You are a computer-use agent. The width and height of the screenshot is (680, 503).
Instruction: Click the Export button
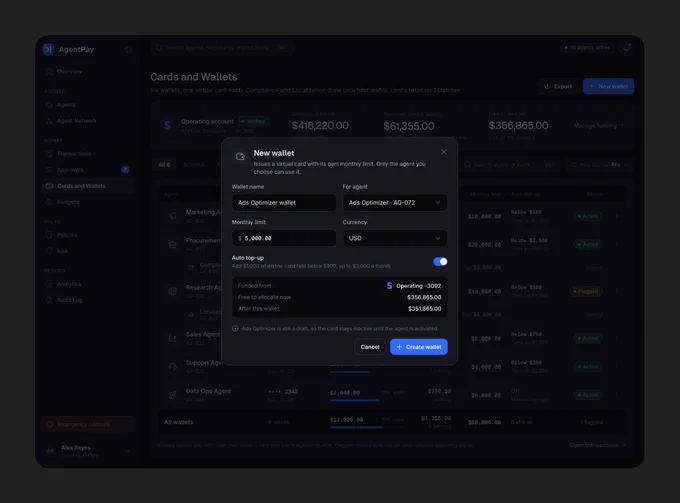558,86
